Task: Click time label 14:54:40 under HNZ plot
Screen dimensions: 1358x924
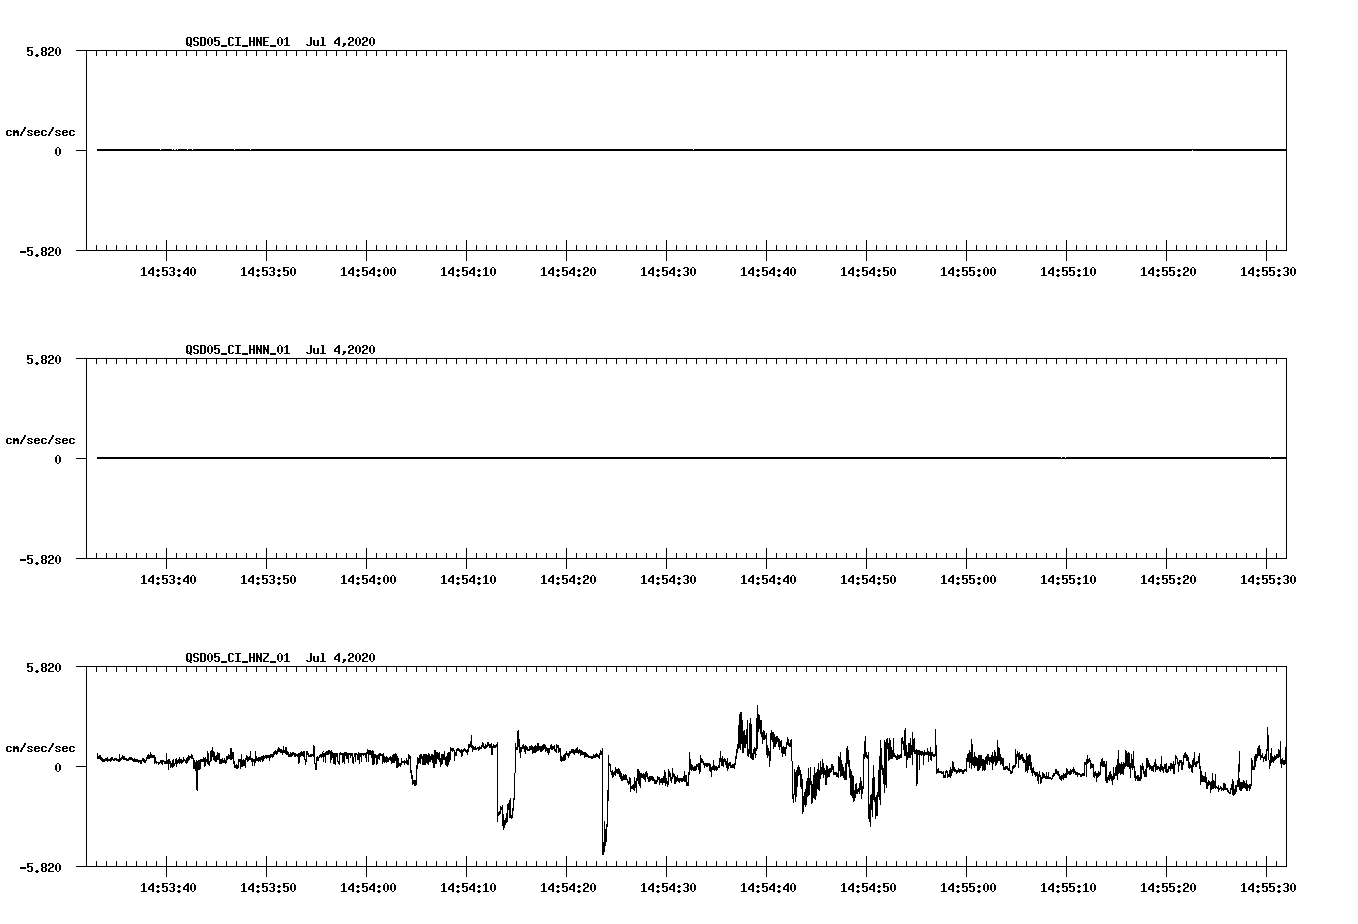Action: tap(768, 888)
